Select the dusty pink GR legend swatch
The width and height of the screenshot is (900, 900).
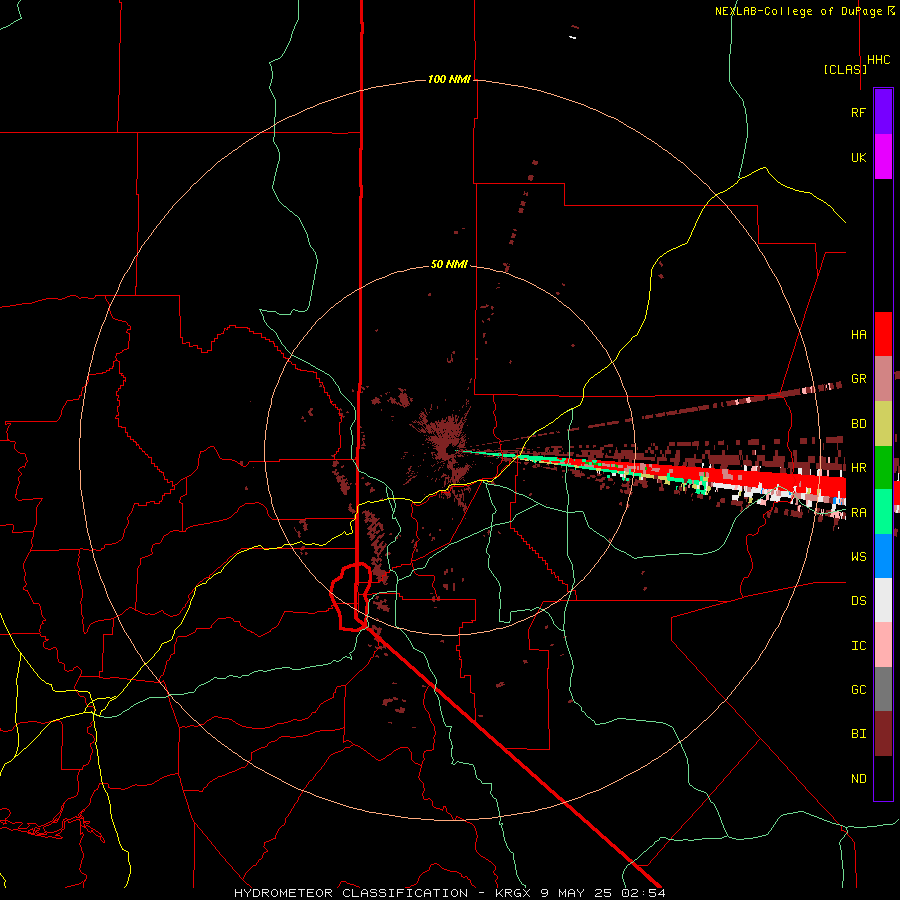883,379
